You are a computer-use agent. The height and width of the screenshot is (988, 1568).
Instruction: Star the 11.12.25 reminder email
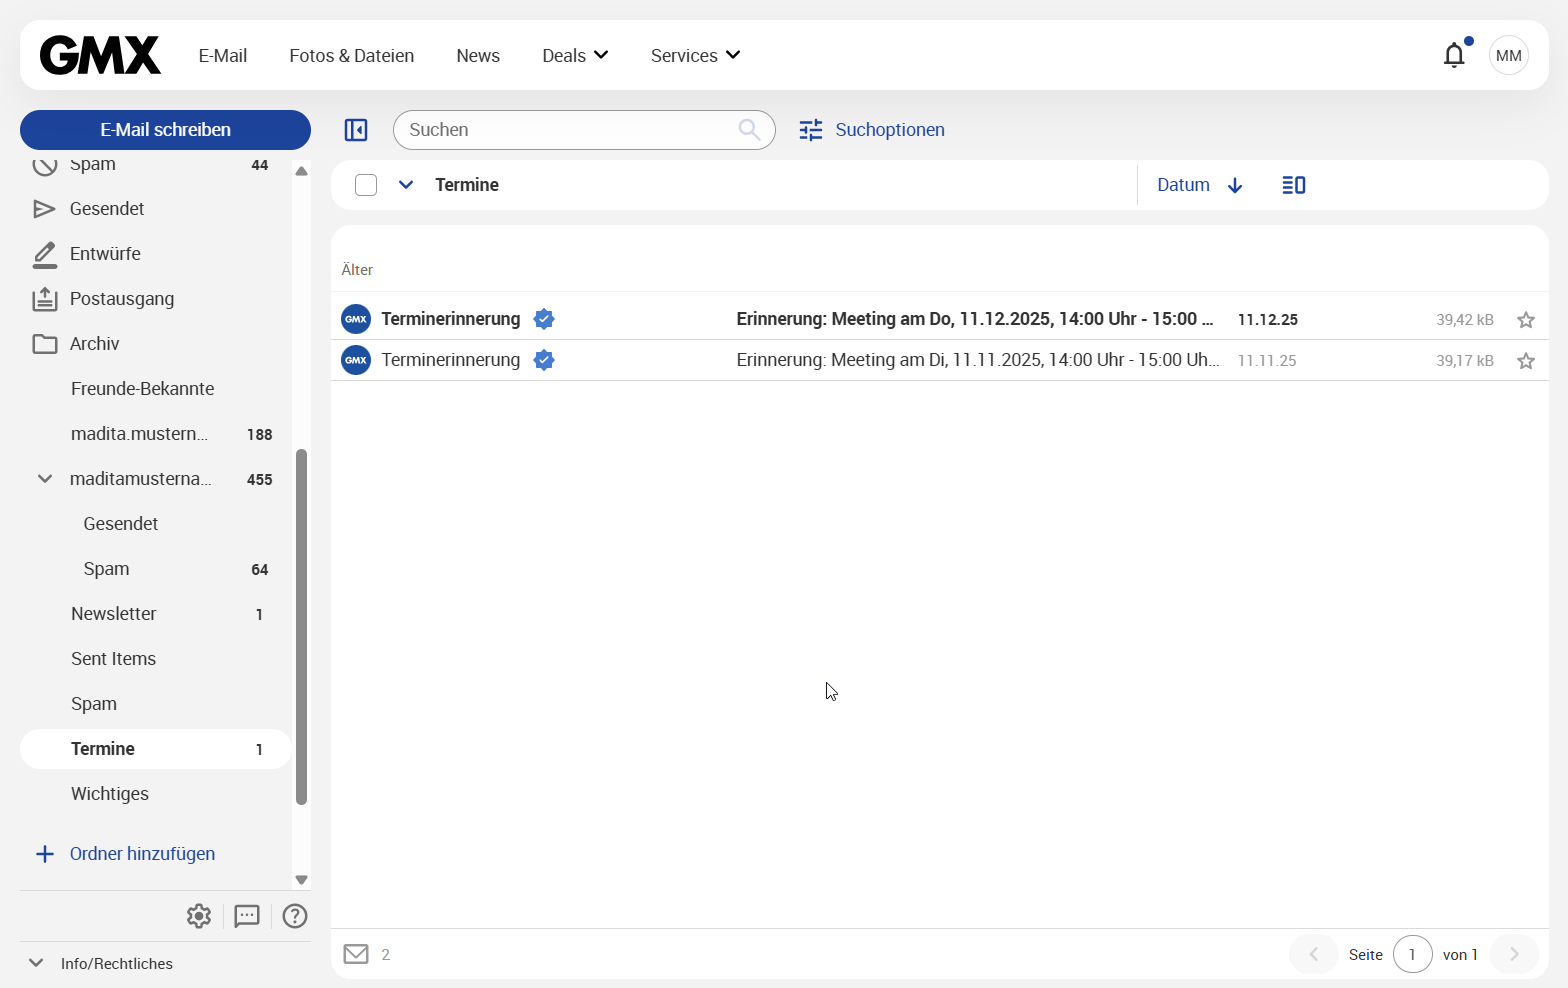point(1525,320)
